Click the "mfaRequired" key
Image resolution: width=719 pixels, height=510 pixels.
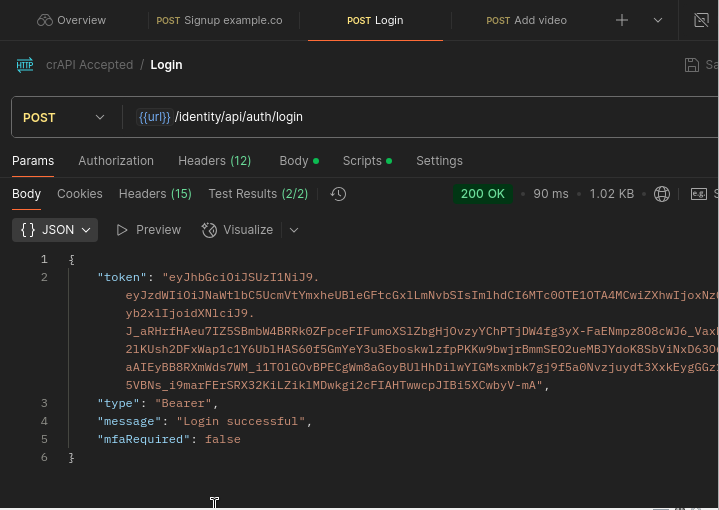coord(143,439)
